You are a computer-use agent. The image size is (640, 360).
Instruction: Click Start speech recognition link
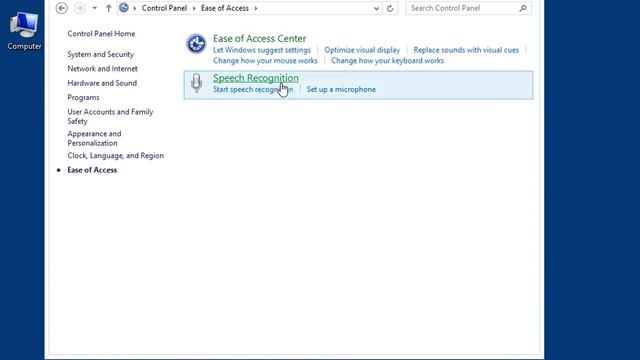(253, 89)
